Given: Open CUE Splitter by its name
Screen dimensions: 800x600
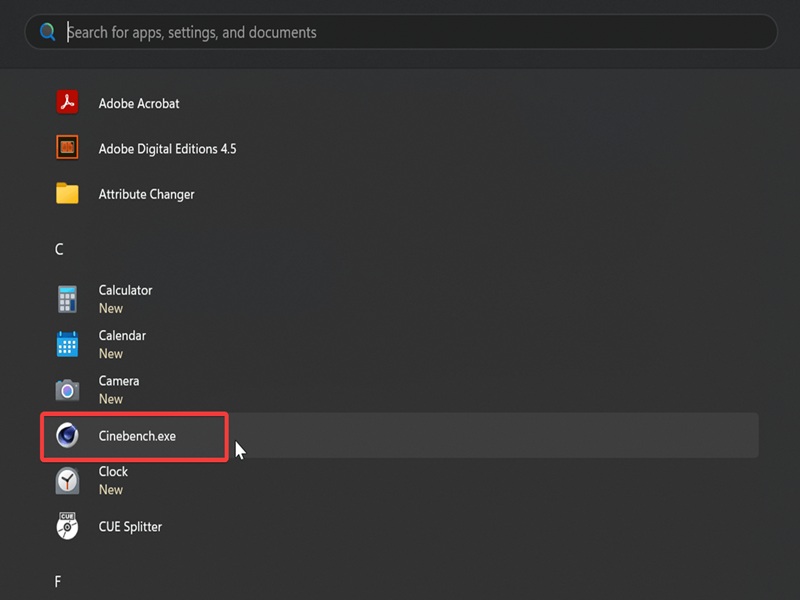Looking at the screenshot, I should 130,527.
